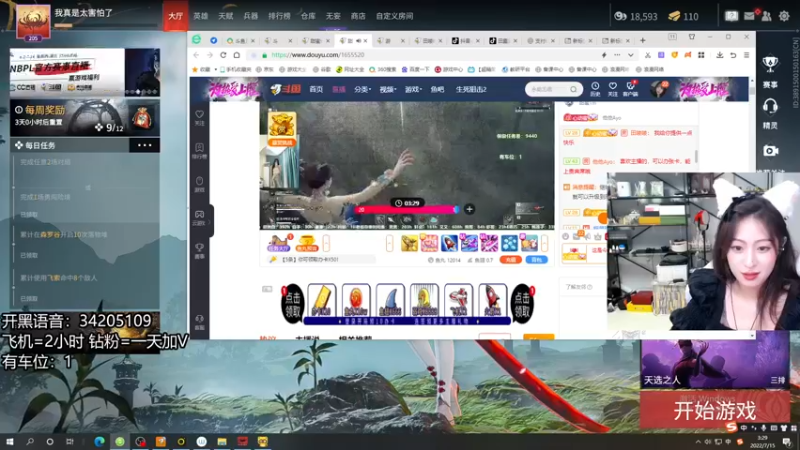
Task: Click the blue 背包 button
Action: (x=536, y=260)
